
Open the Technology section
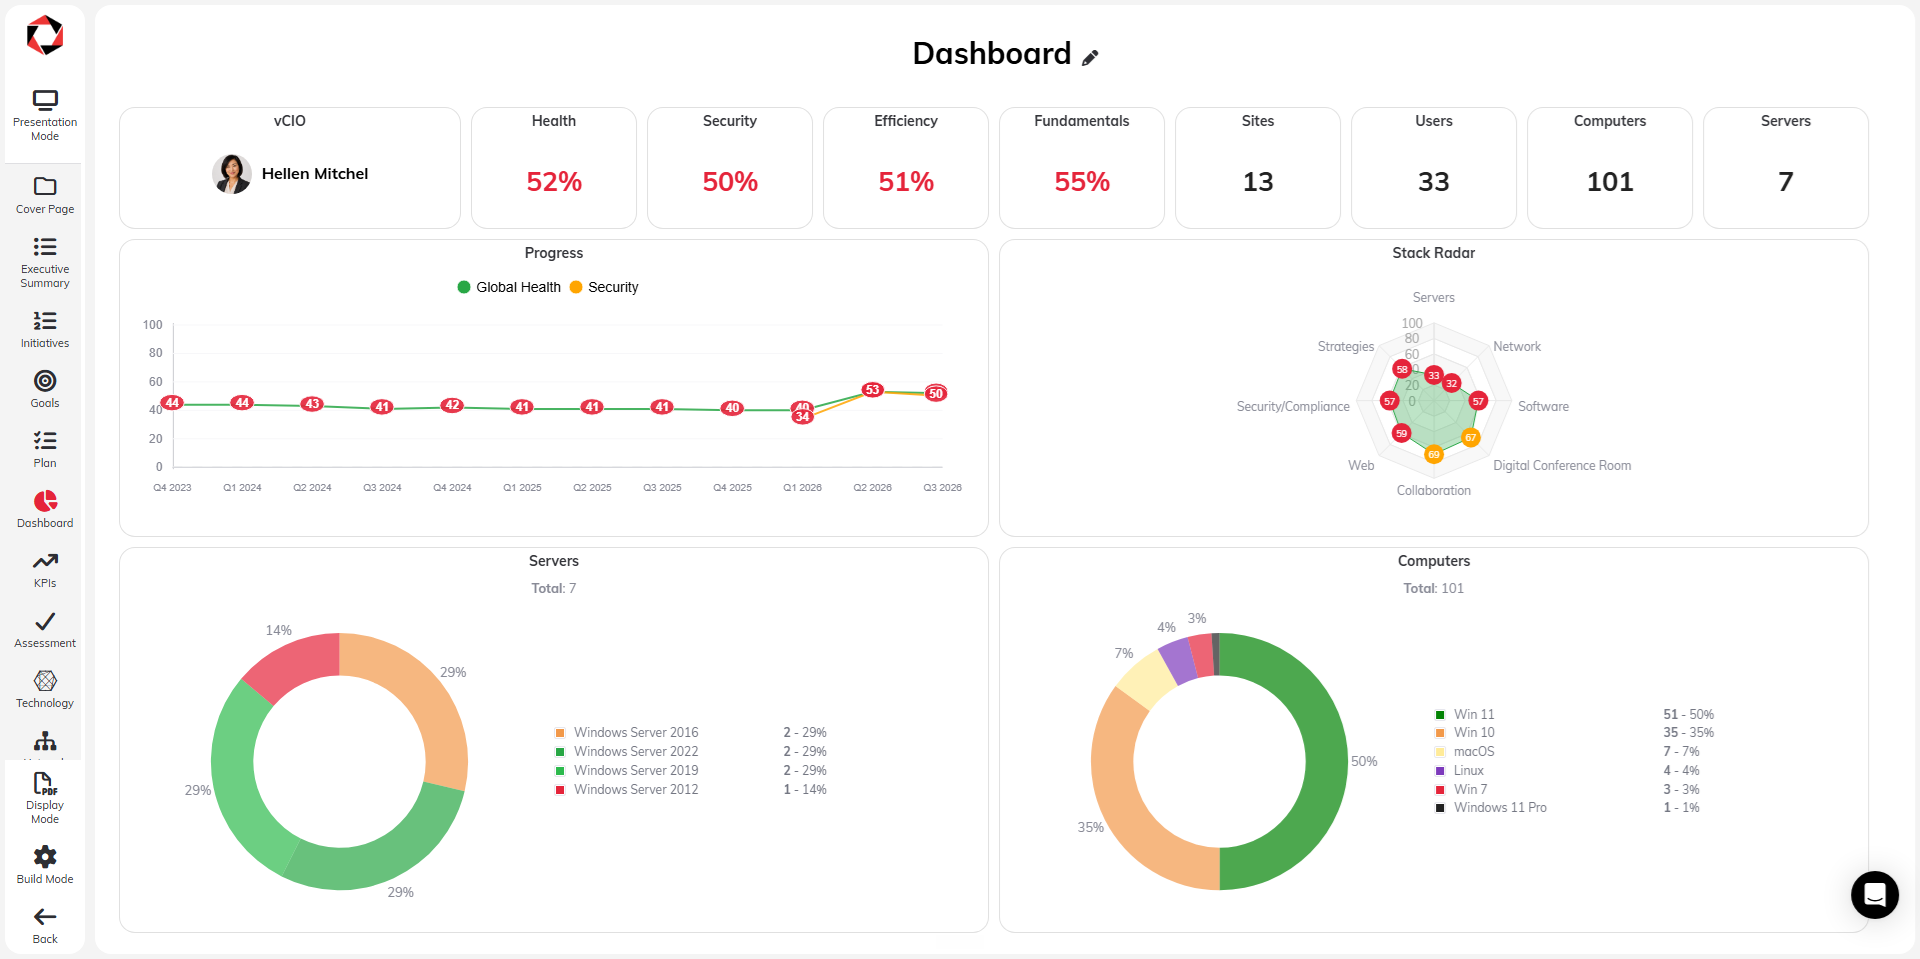tap(45, 689)
